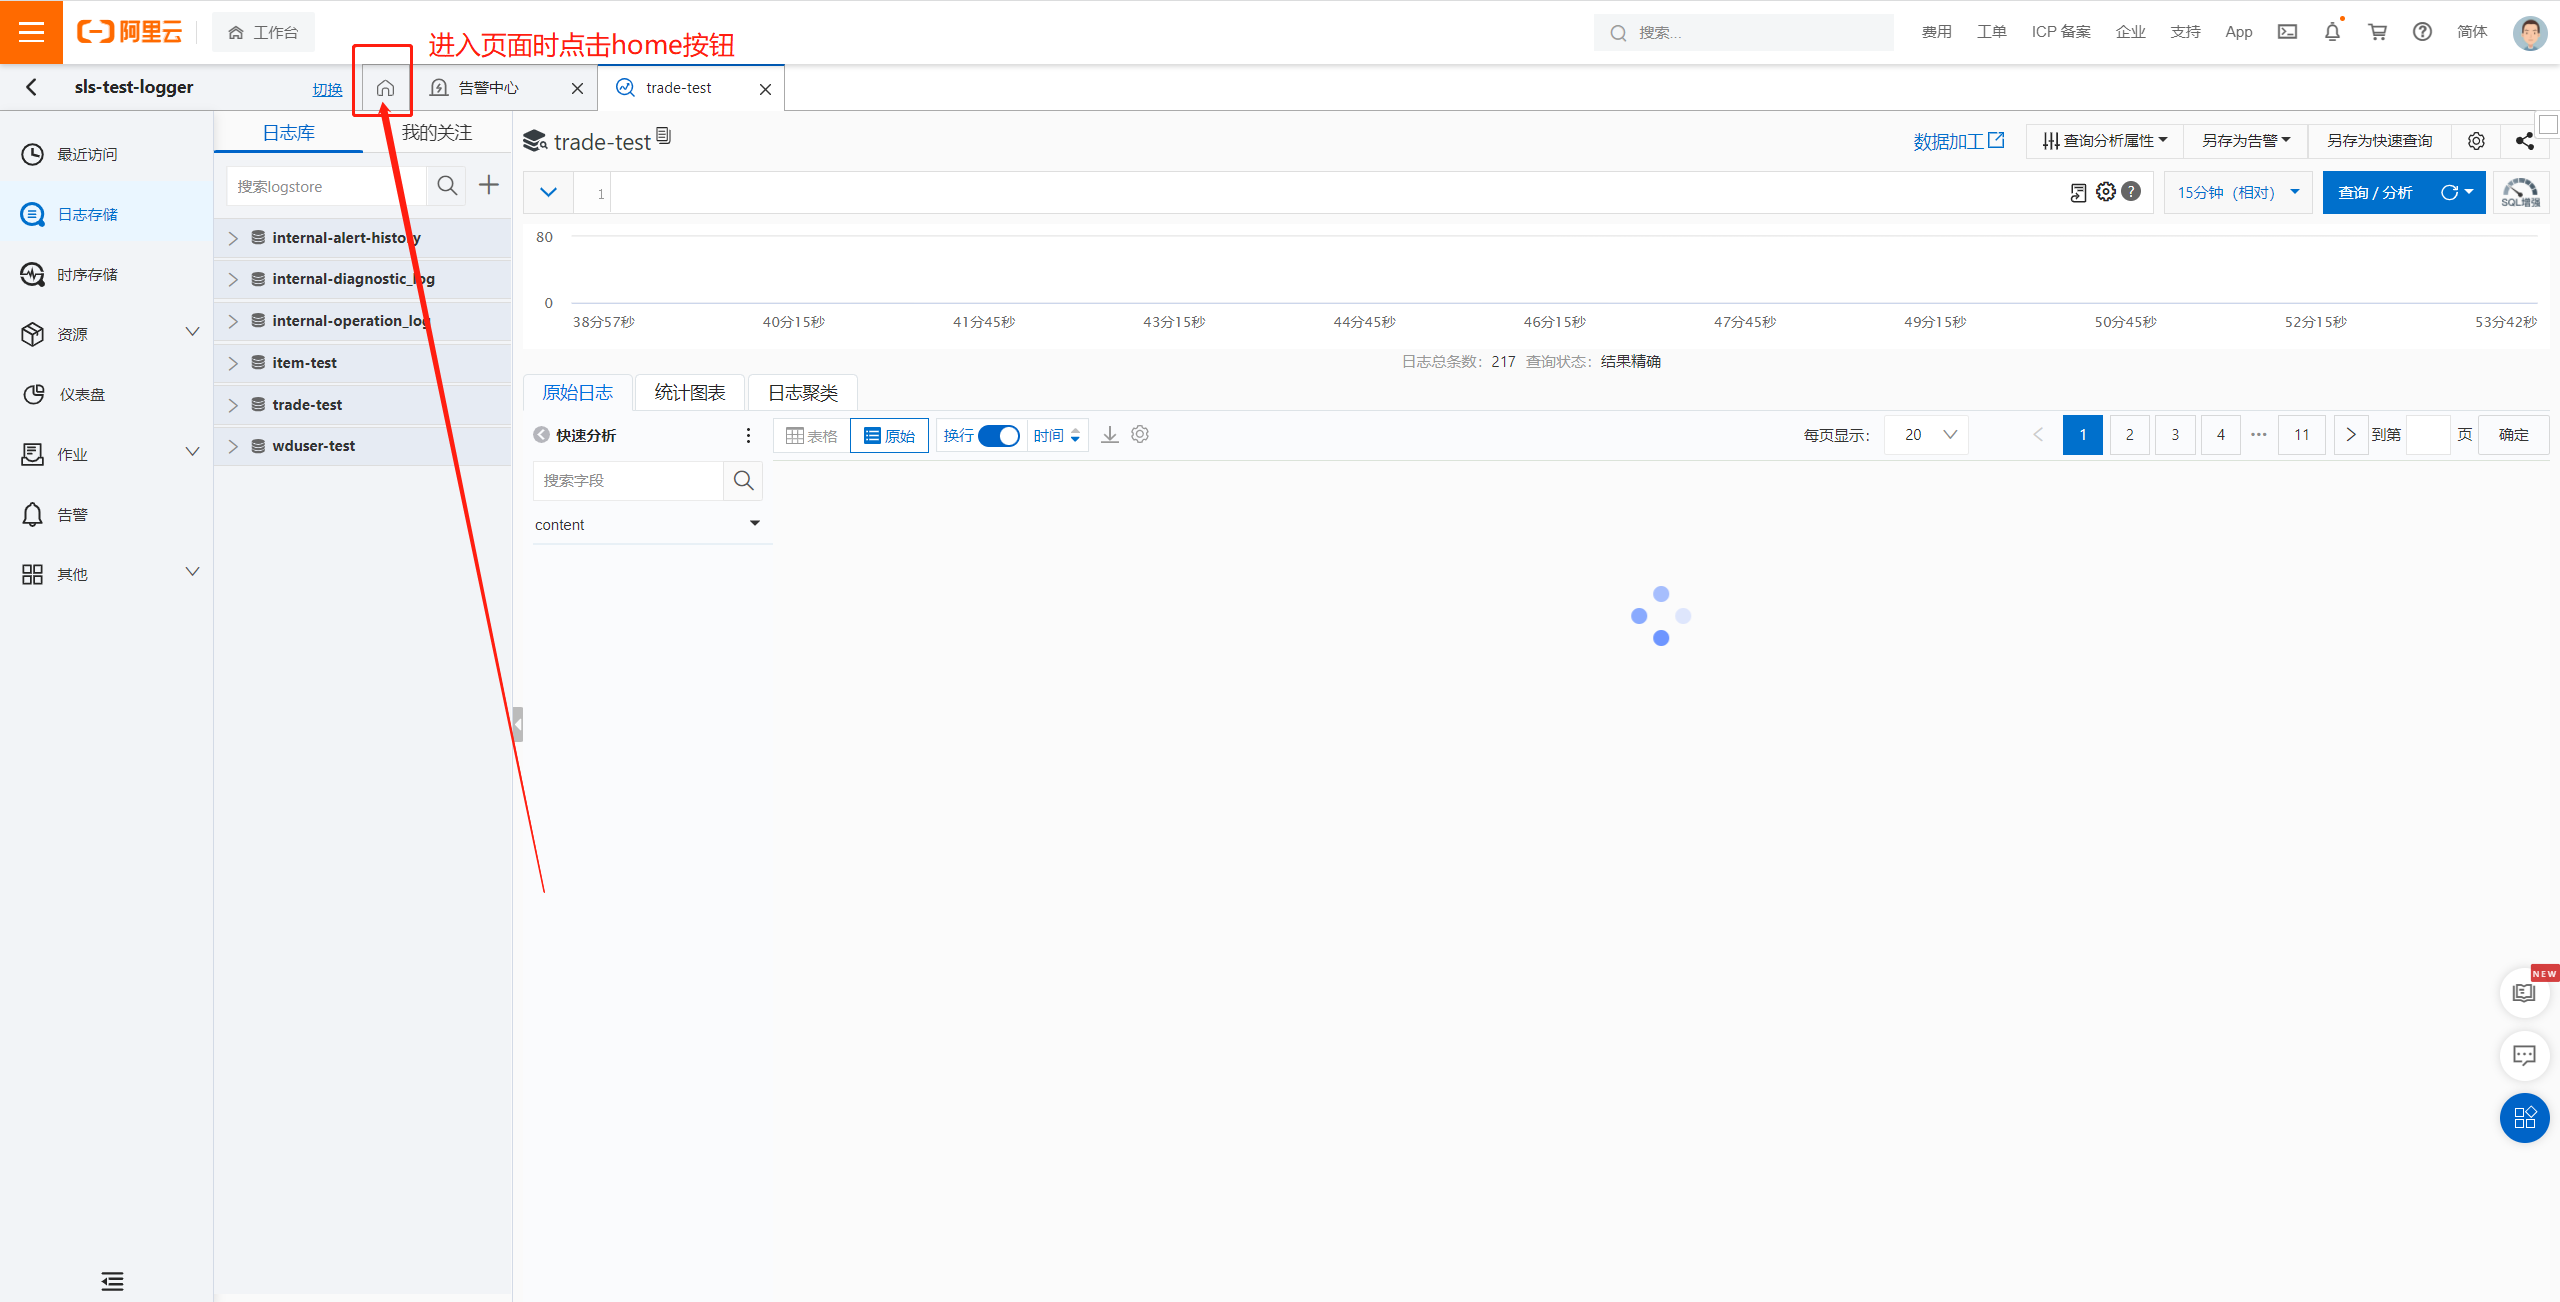Image resolution: width=2560 pixels, height=1302 pixels.
Task: Open the 每页显示 page size dropdown
Action: click(x=1927, y=435)
